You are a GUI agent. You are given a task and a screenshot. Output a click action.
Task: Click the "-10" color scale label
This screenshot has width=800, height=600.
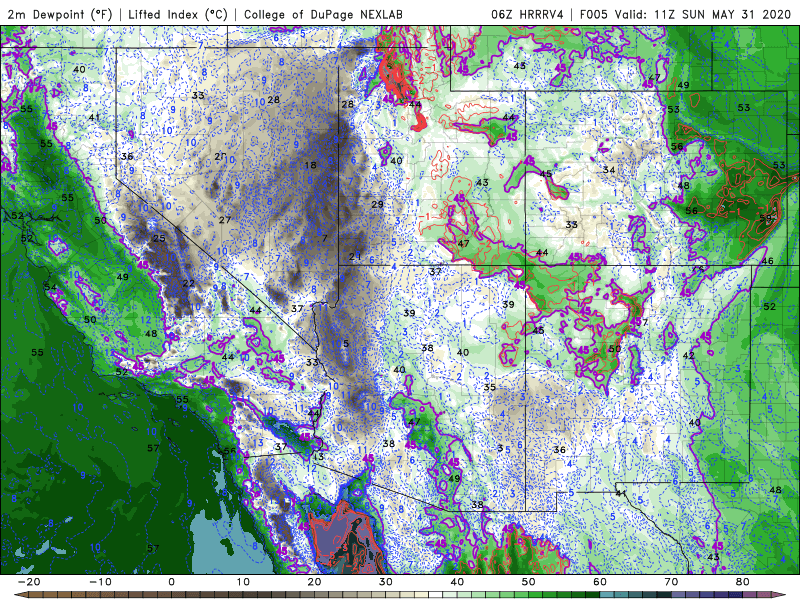pyautogui.click(x=100, y=582)
